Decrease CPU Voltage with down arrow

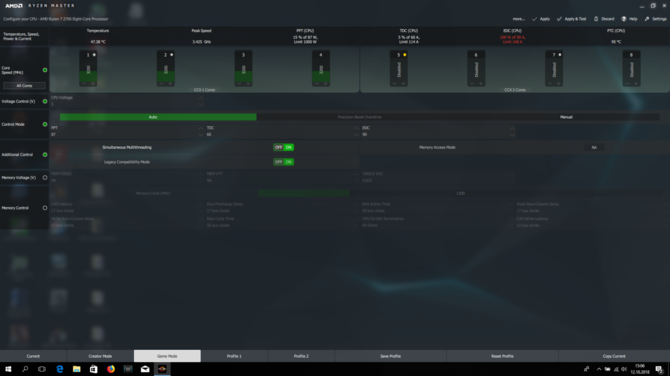pos(201,104)
